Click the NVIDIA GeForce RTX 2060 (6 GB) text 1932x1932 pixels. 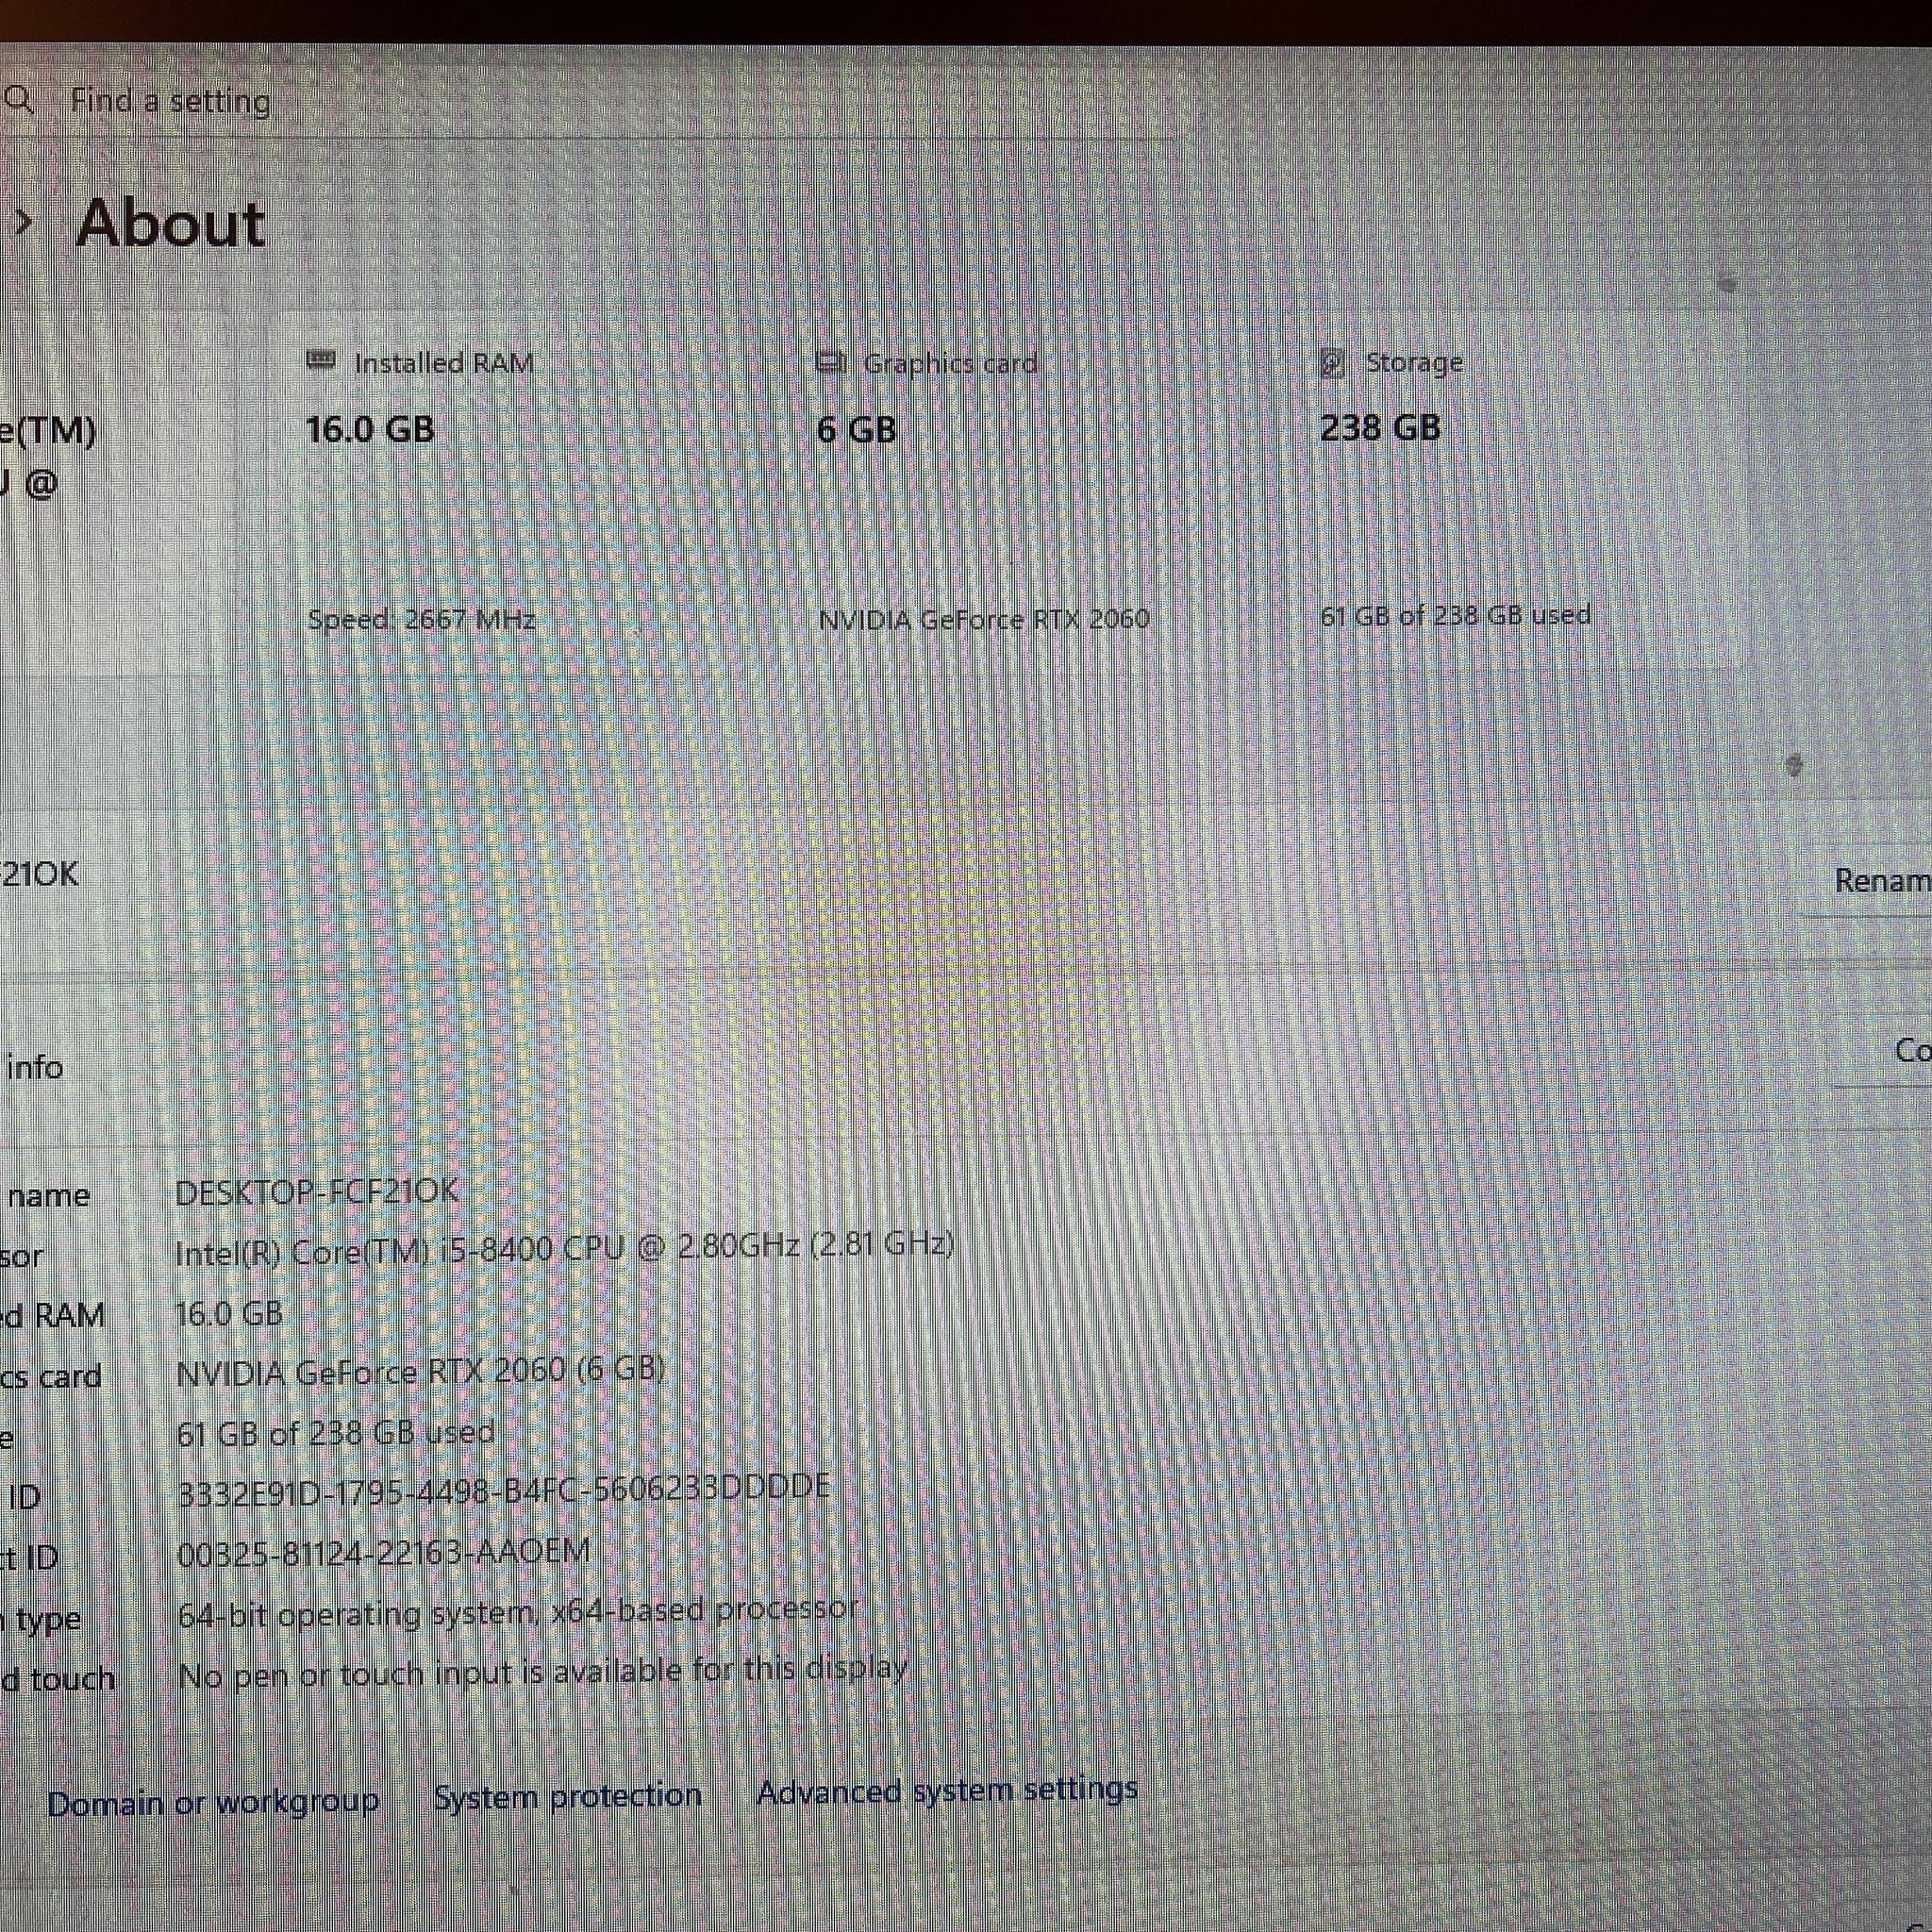point(421,1370)
